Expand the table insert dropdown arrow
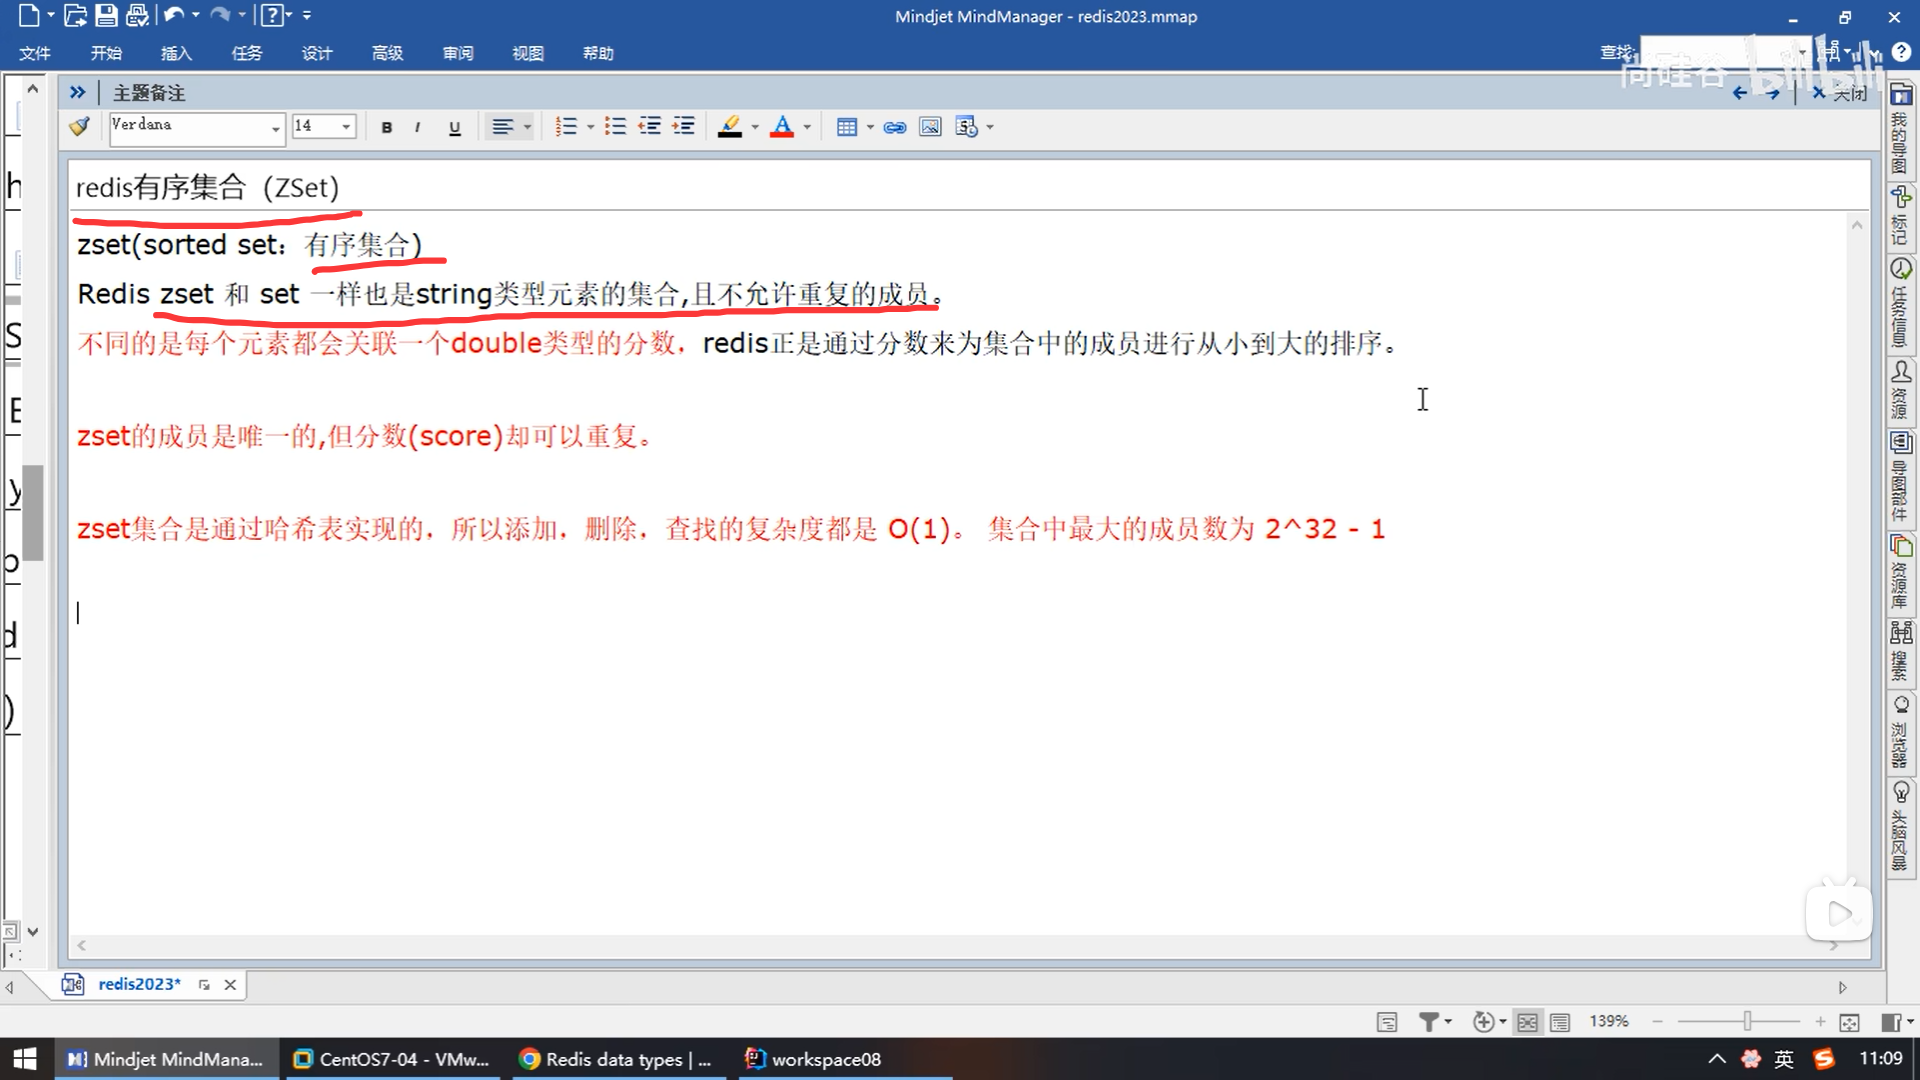 click(870, 127)
